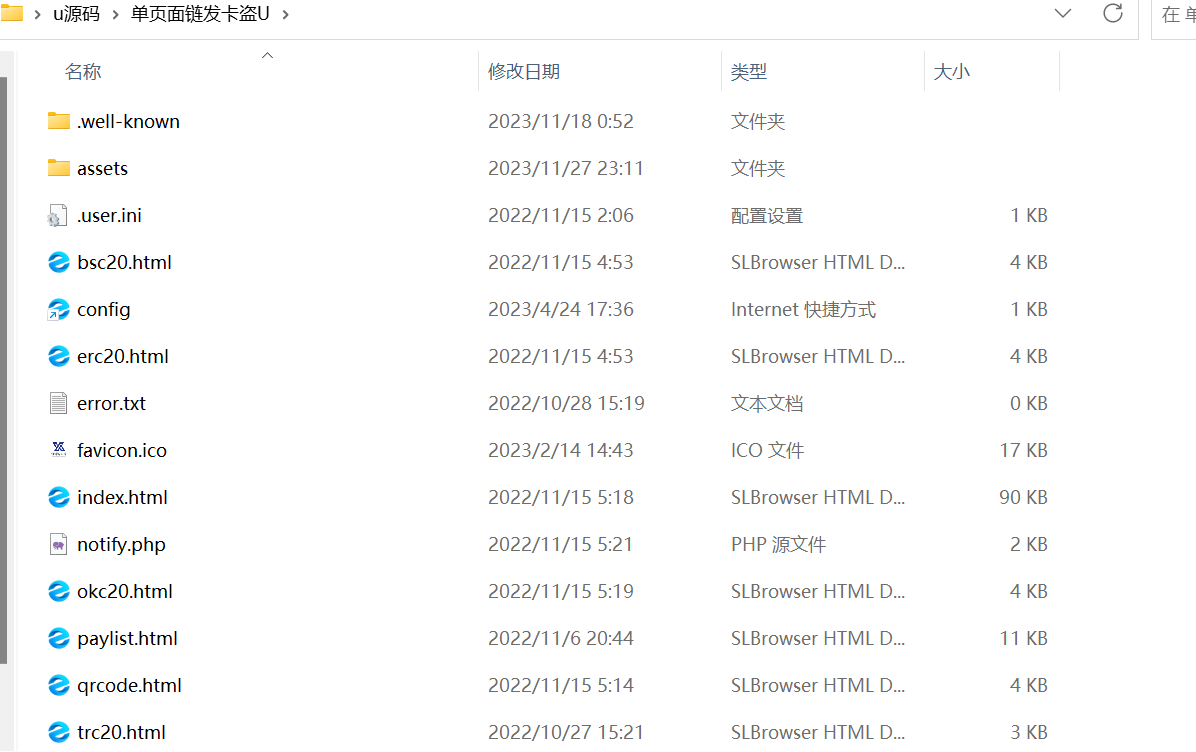Click the sort arrow above 名称 column
Viewport: 1196px width, 752px height.
point(267,55)
